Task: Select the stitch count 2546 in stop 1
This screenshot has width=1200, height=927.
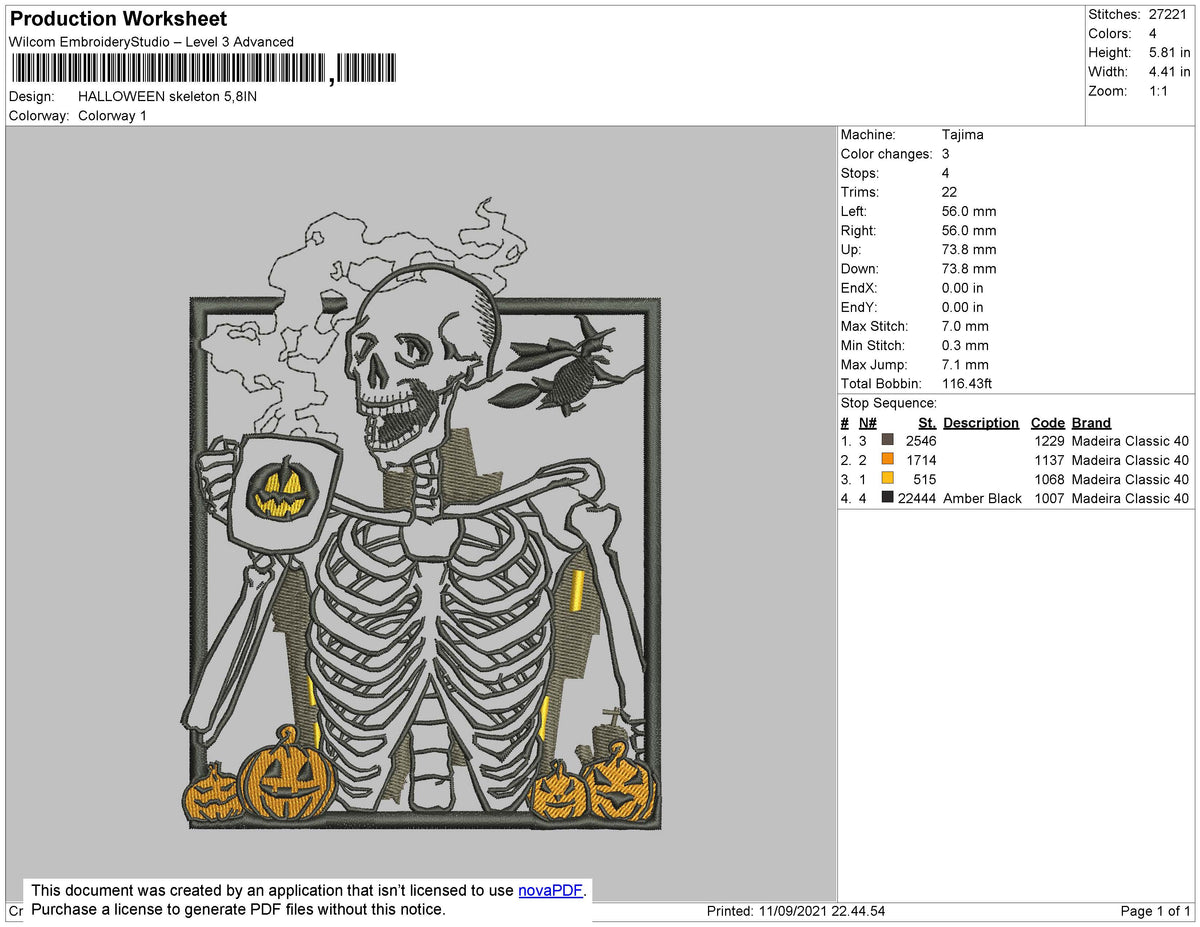Action: 920,441
